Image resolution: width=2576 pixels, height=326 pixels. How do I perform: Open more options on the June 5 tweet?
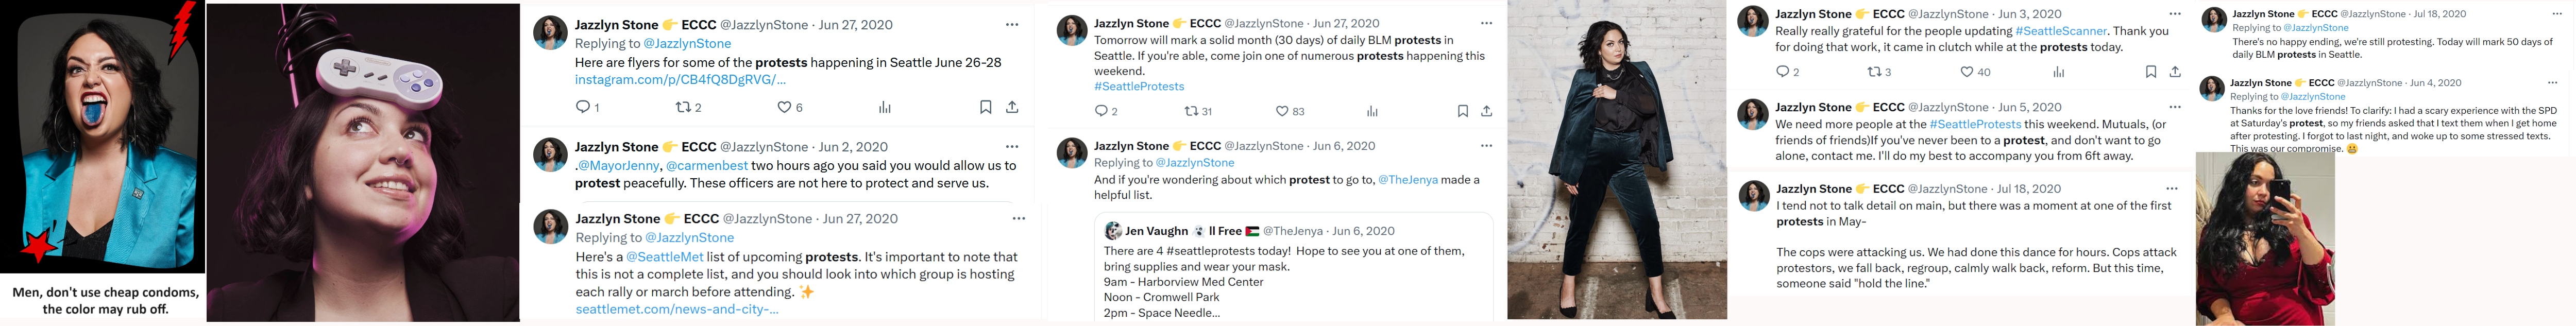click(x=2175, y=107)
